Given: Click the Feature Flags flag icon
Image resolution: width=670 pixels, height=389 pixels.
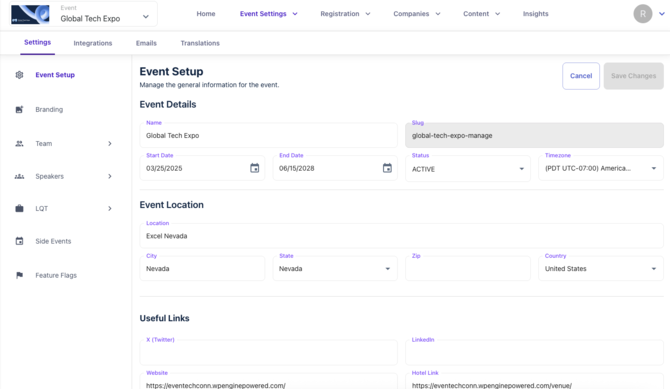Looking at the screenshot, I should (x=19, y=275).
